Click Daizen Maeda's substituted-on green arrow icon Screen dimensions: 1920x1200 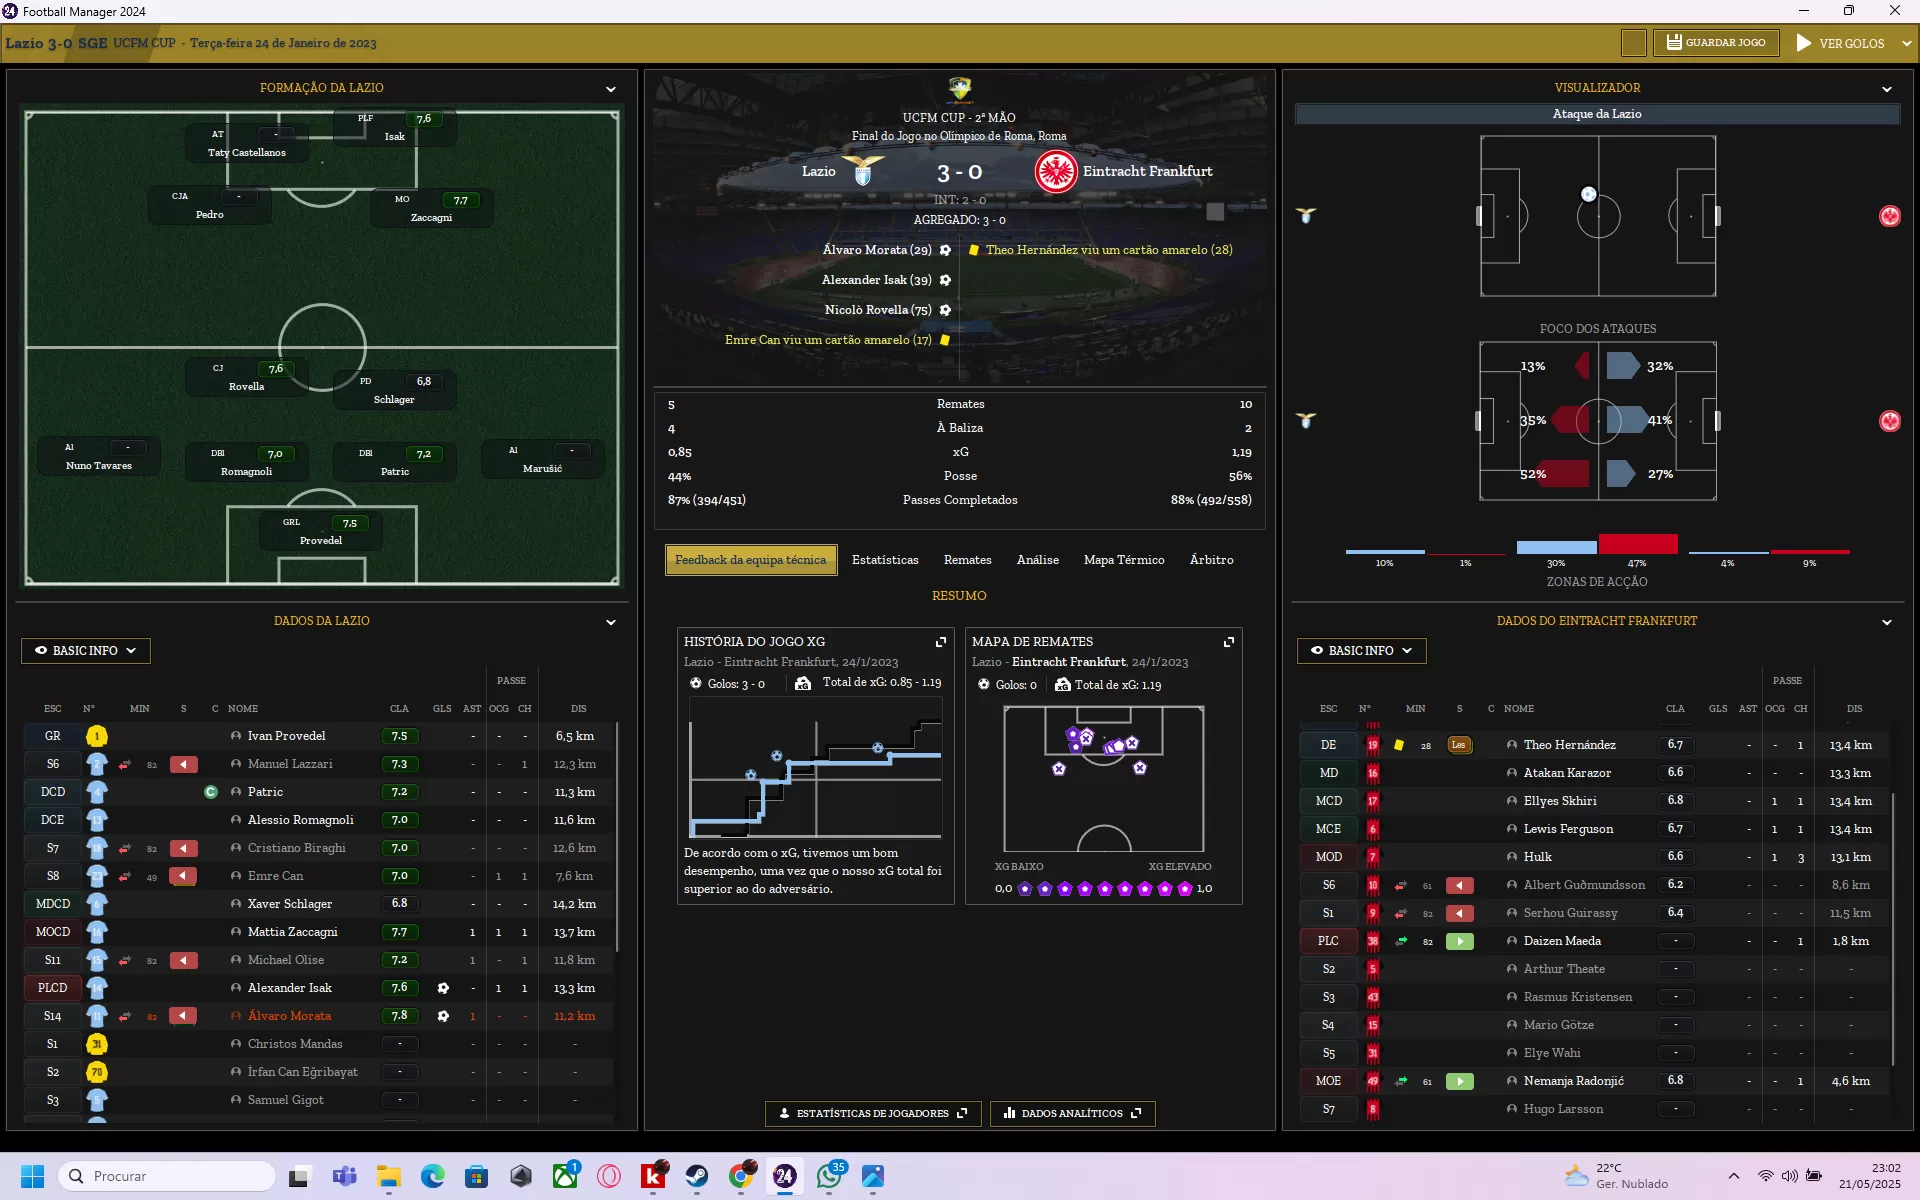click(1460, 941)
